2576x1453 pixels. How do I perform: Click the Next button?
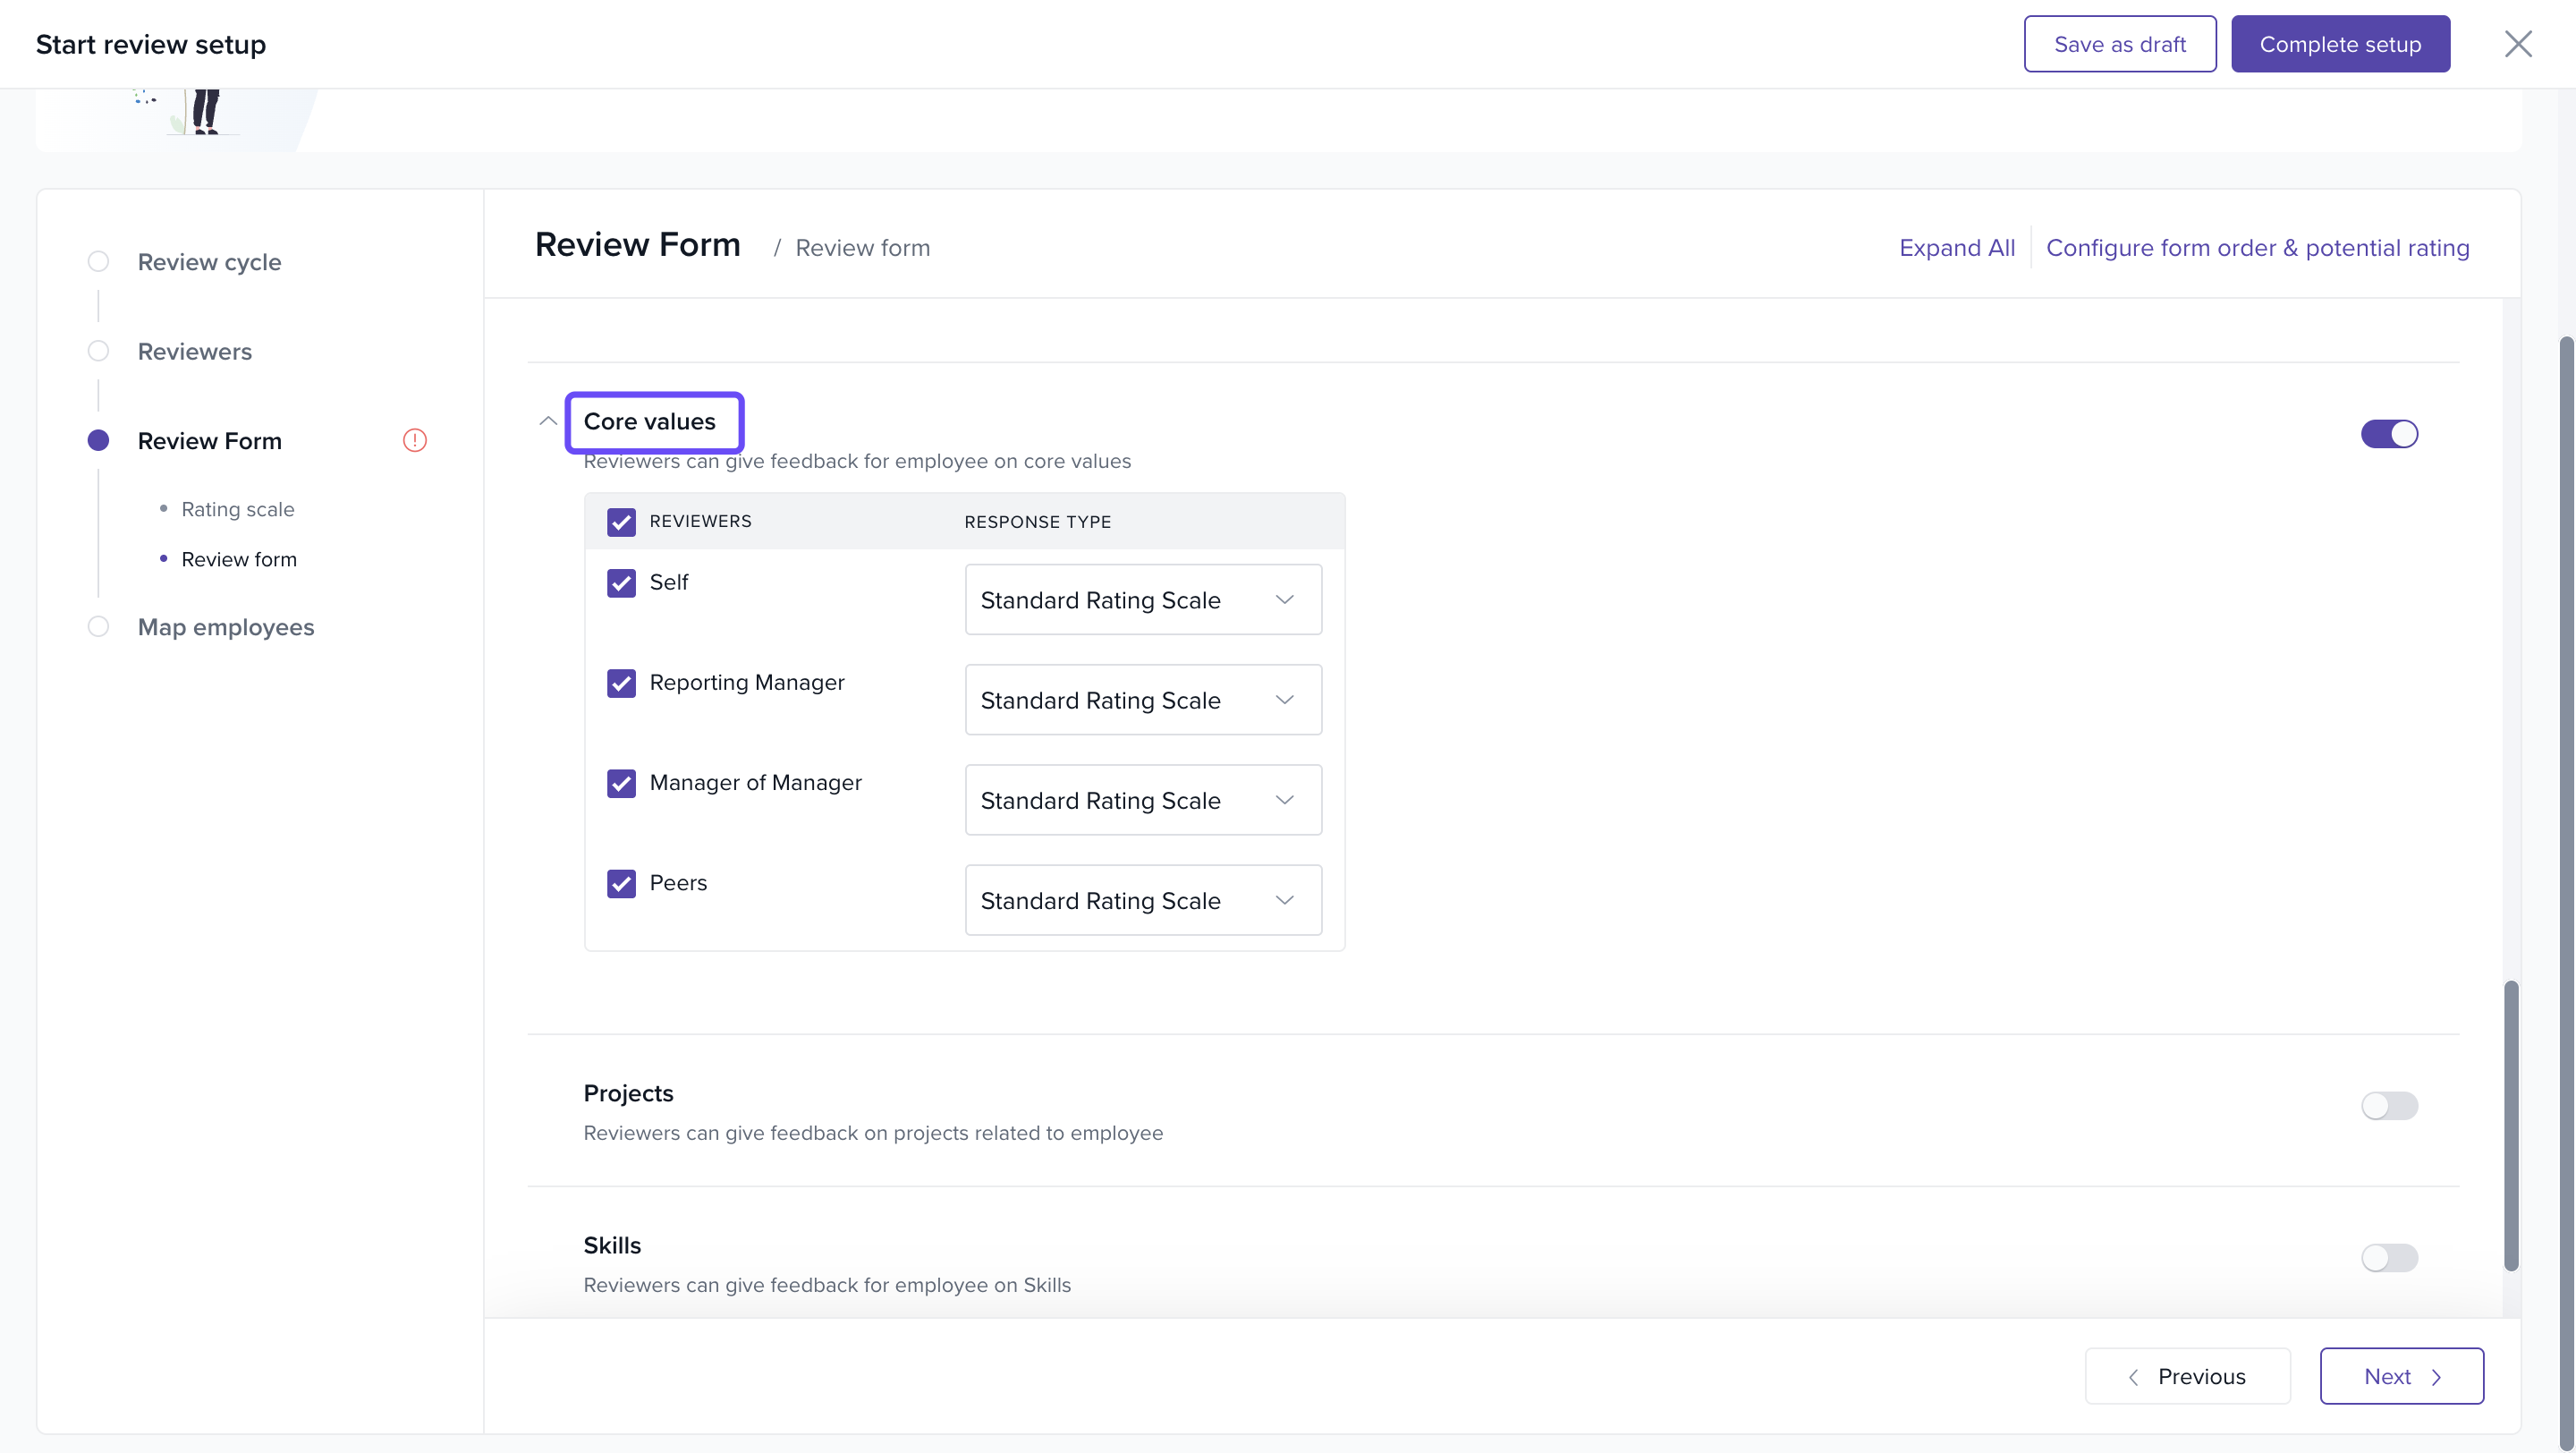(x=2401, y=1376)
